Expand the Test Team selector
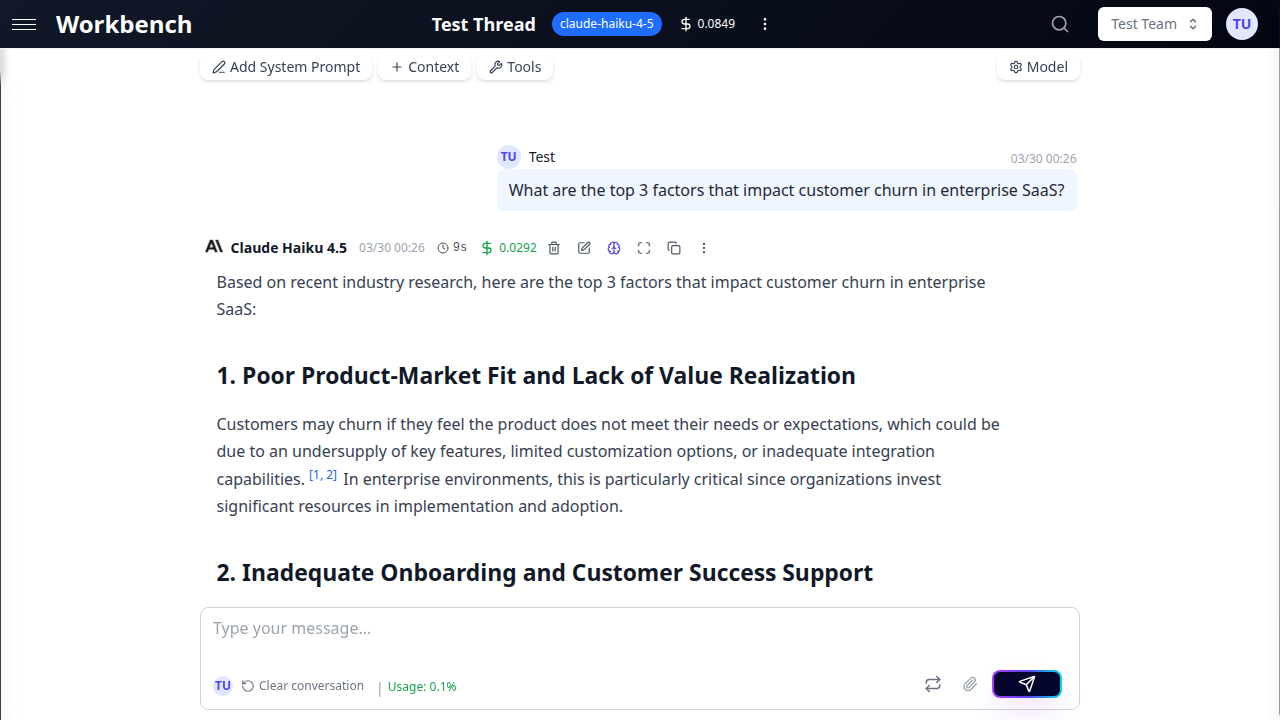1280x720 pixels. tap(1154, 24)
